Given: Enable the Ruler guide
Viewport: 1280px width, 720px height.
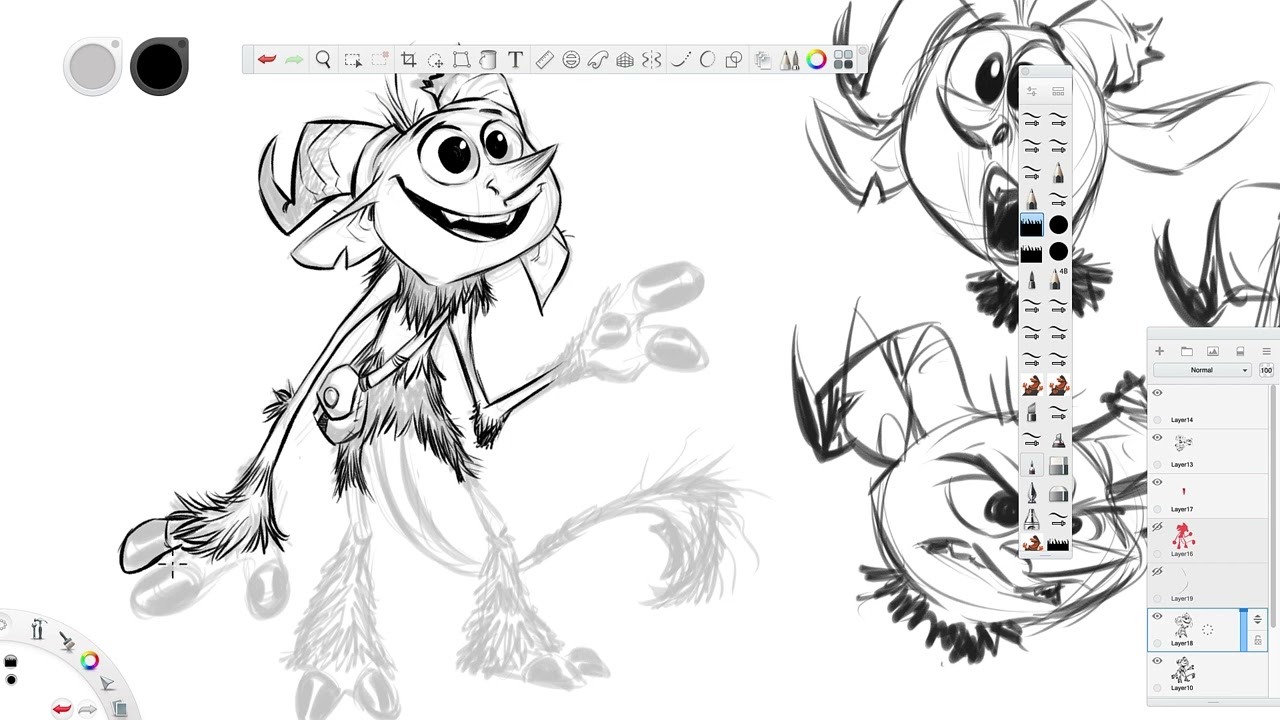Looking at the screenshot, I should 544,60.
